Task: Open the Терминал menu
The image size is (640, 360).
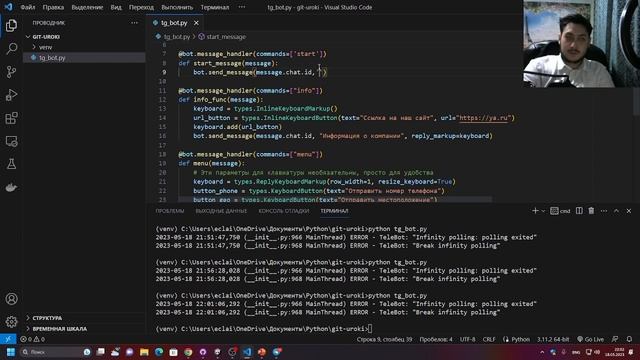Action: pos(215,7)
